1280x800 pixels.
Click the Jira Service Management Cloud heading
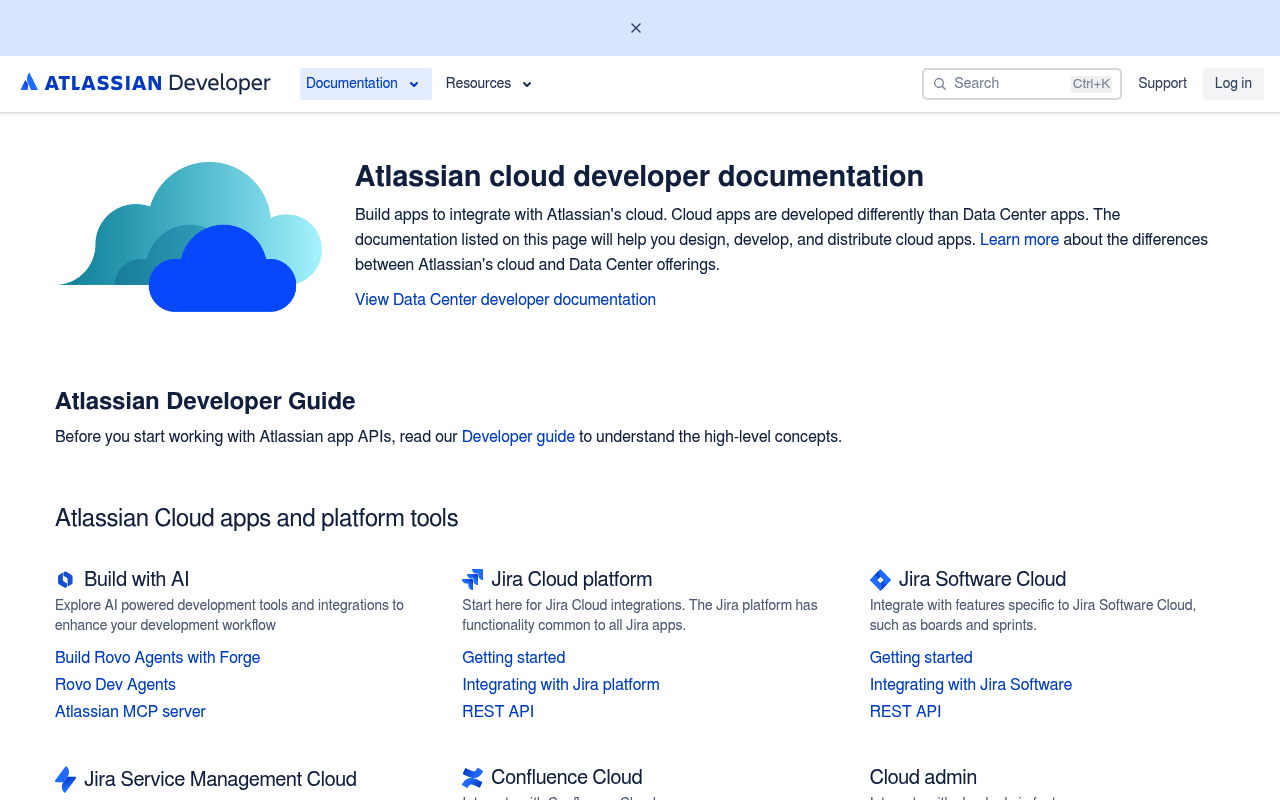[x=220, y=779]
